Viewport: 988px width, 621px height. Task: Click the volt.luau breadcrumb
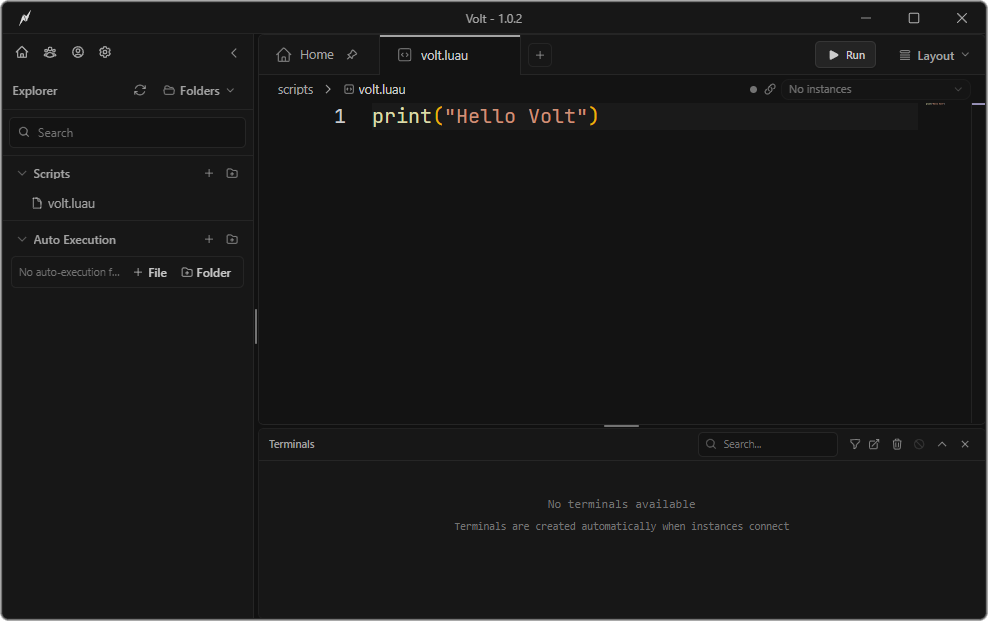click(375, 89)
